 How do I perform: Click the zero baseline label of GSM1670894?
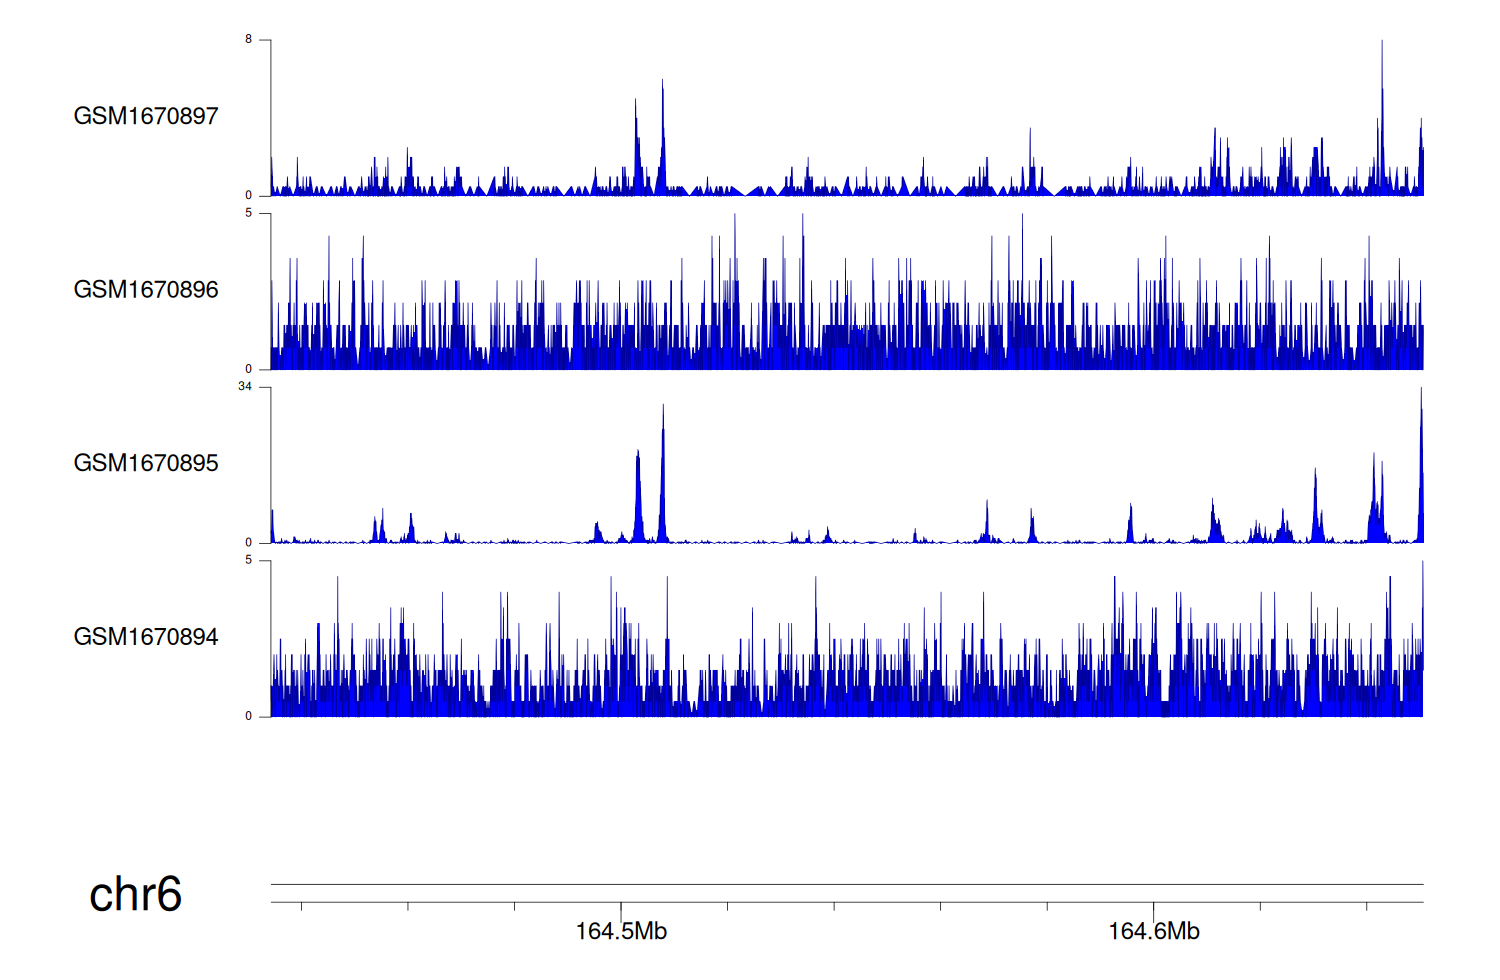249,716
